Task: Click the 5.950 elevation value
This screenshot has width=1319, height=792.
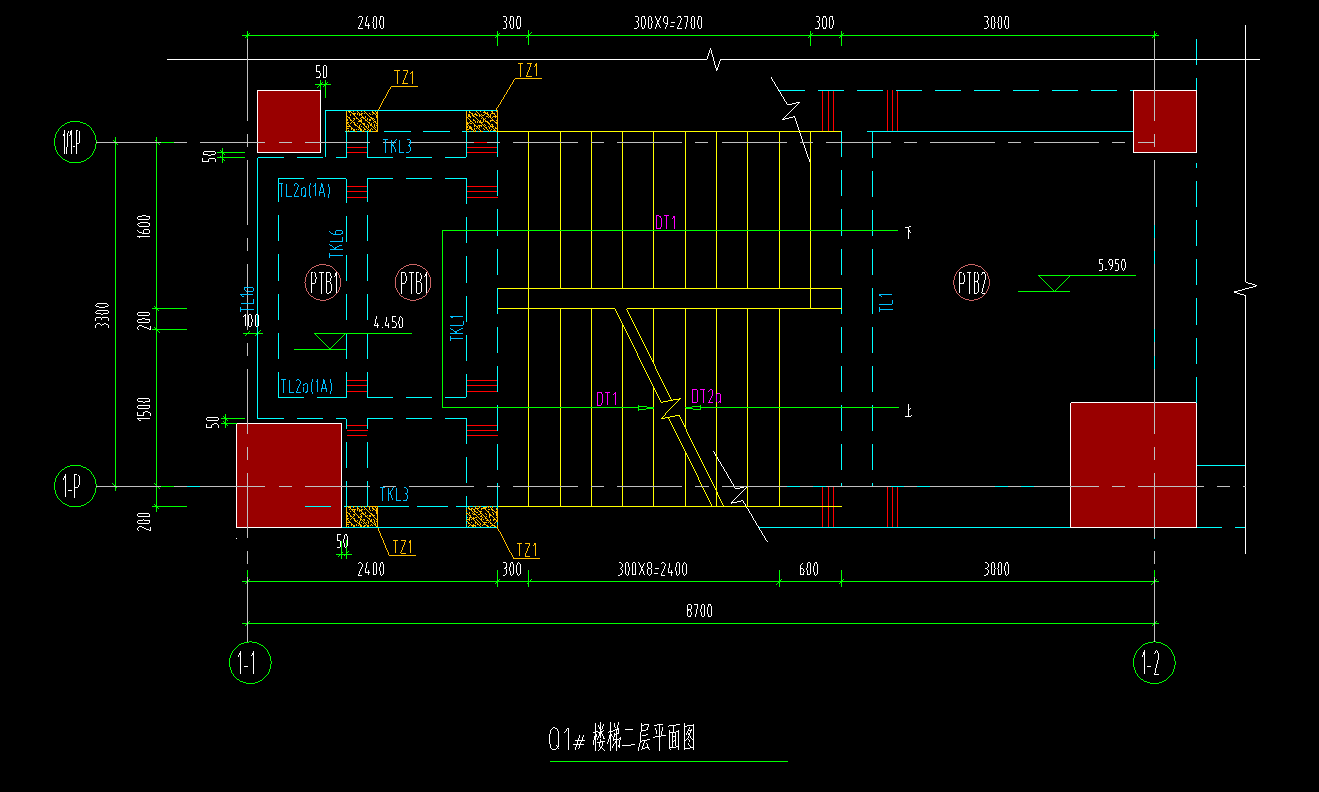Action: (x=1111, y=266)
